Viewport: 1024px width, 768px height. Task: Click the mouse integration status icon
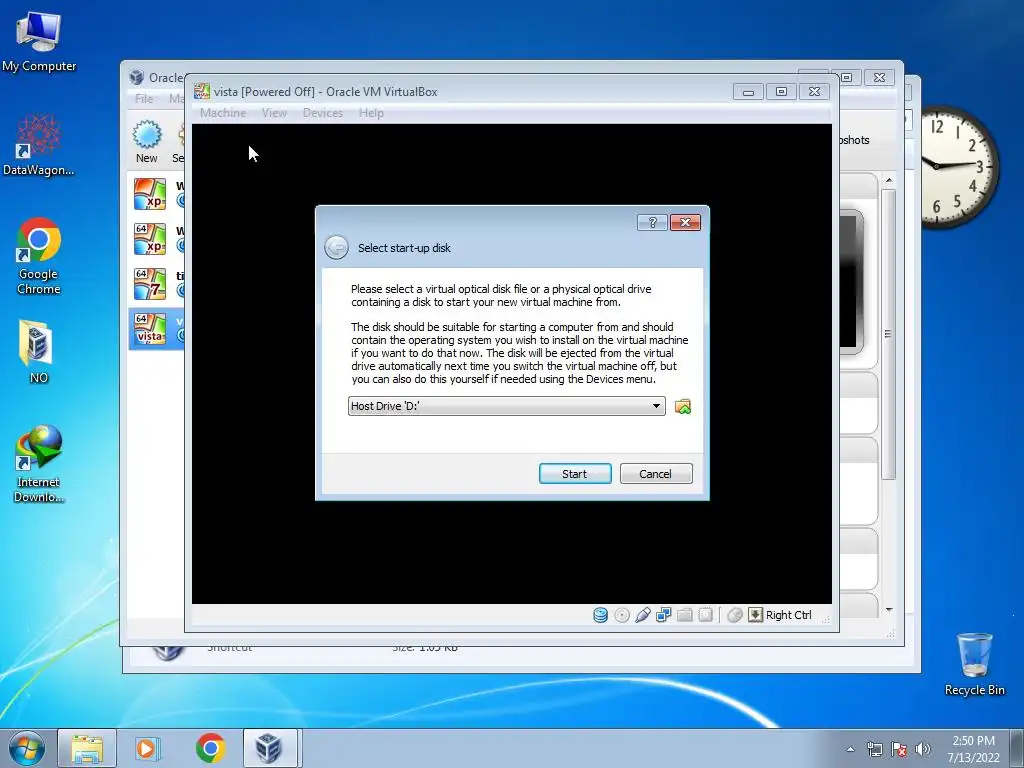[x=735, y=615]
